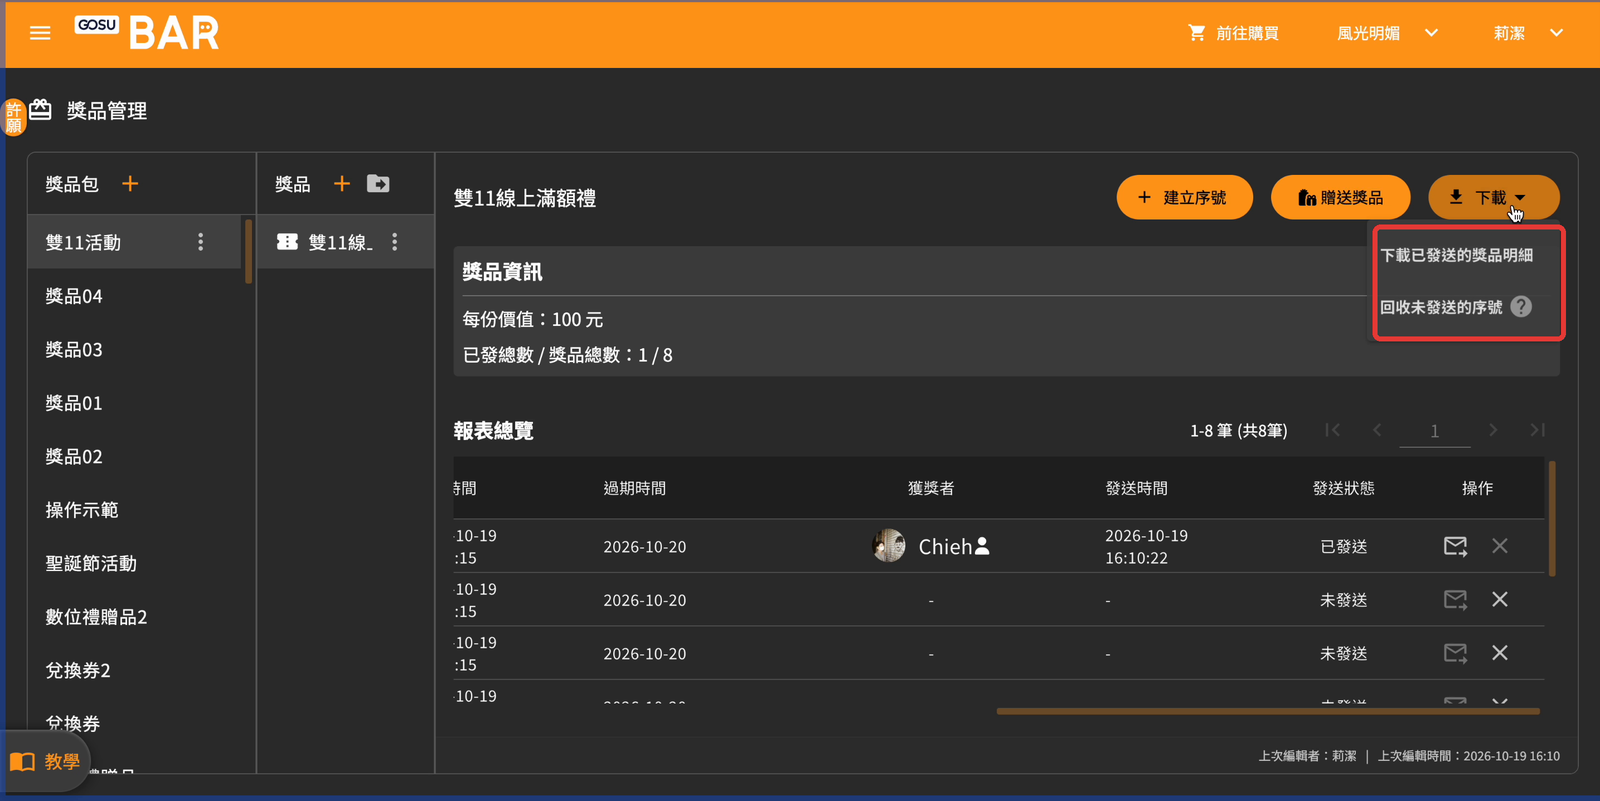Image resolution: width=1600 pixels, height=801 pixels.
Task: Click send mail icon in Chieh row
Action: coord(1455,546)
